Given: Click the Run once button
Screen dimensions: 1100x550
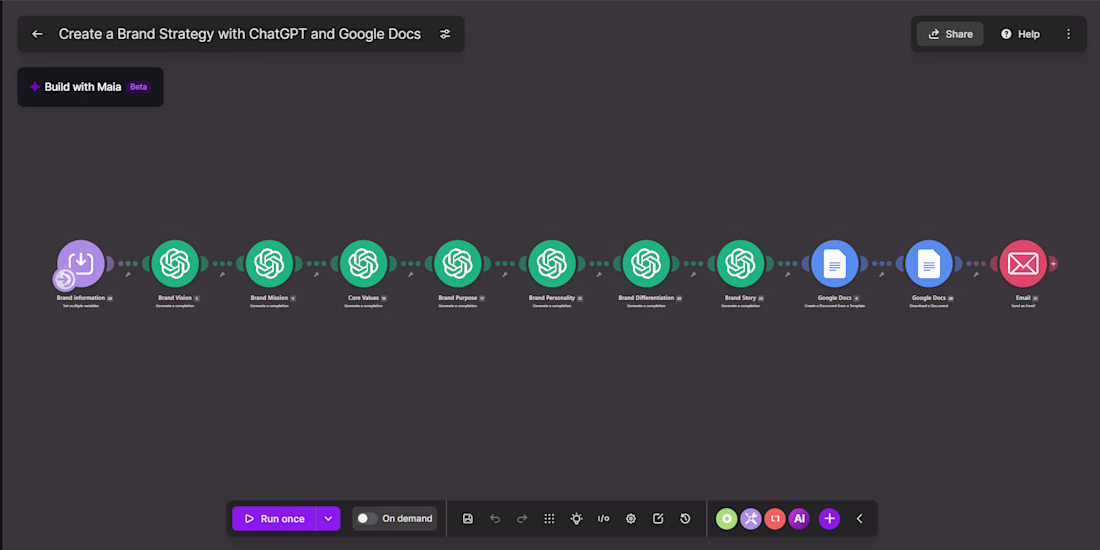Looking at the screenshot, I should 274,518.
